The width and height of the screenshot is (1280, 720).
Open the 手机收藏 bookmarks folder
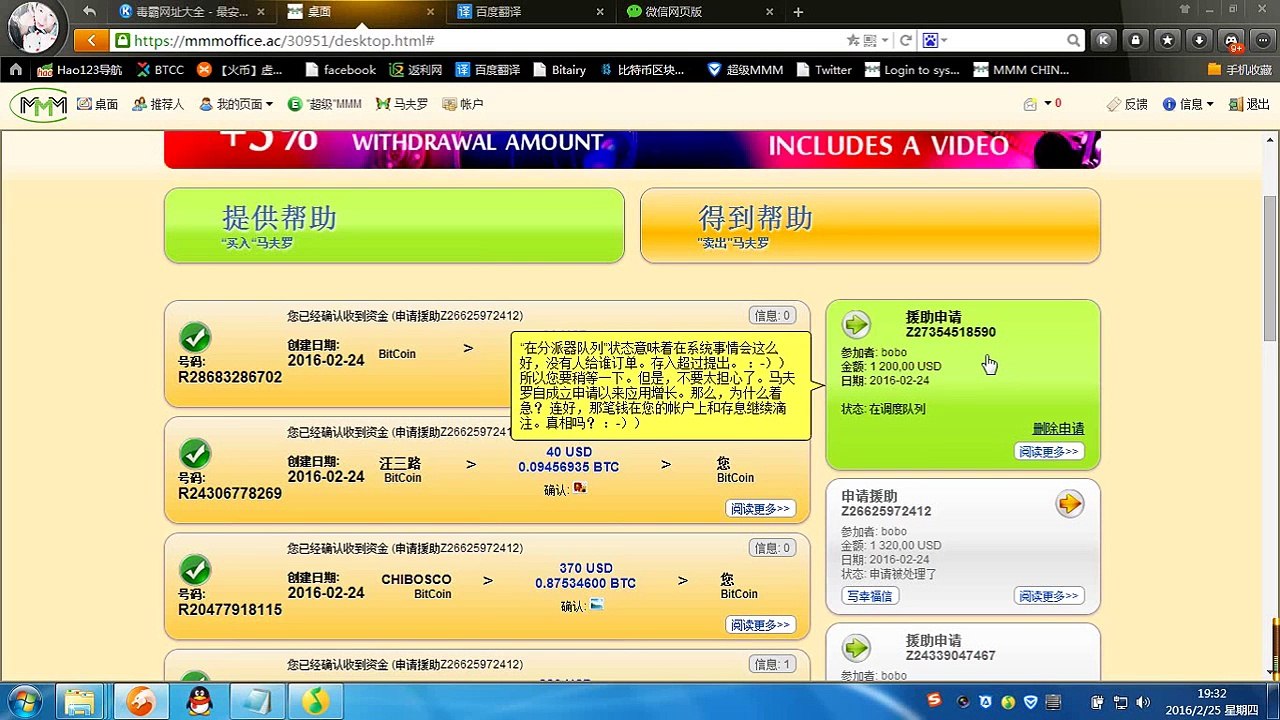coord(1239,70)
